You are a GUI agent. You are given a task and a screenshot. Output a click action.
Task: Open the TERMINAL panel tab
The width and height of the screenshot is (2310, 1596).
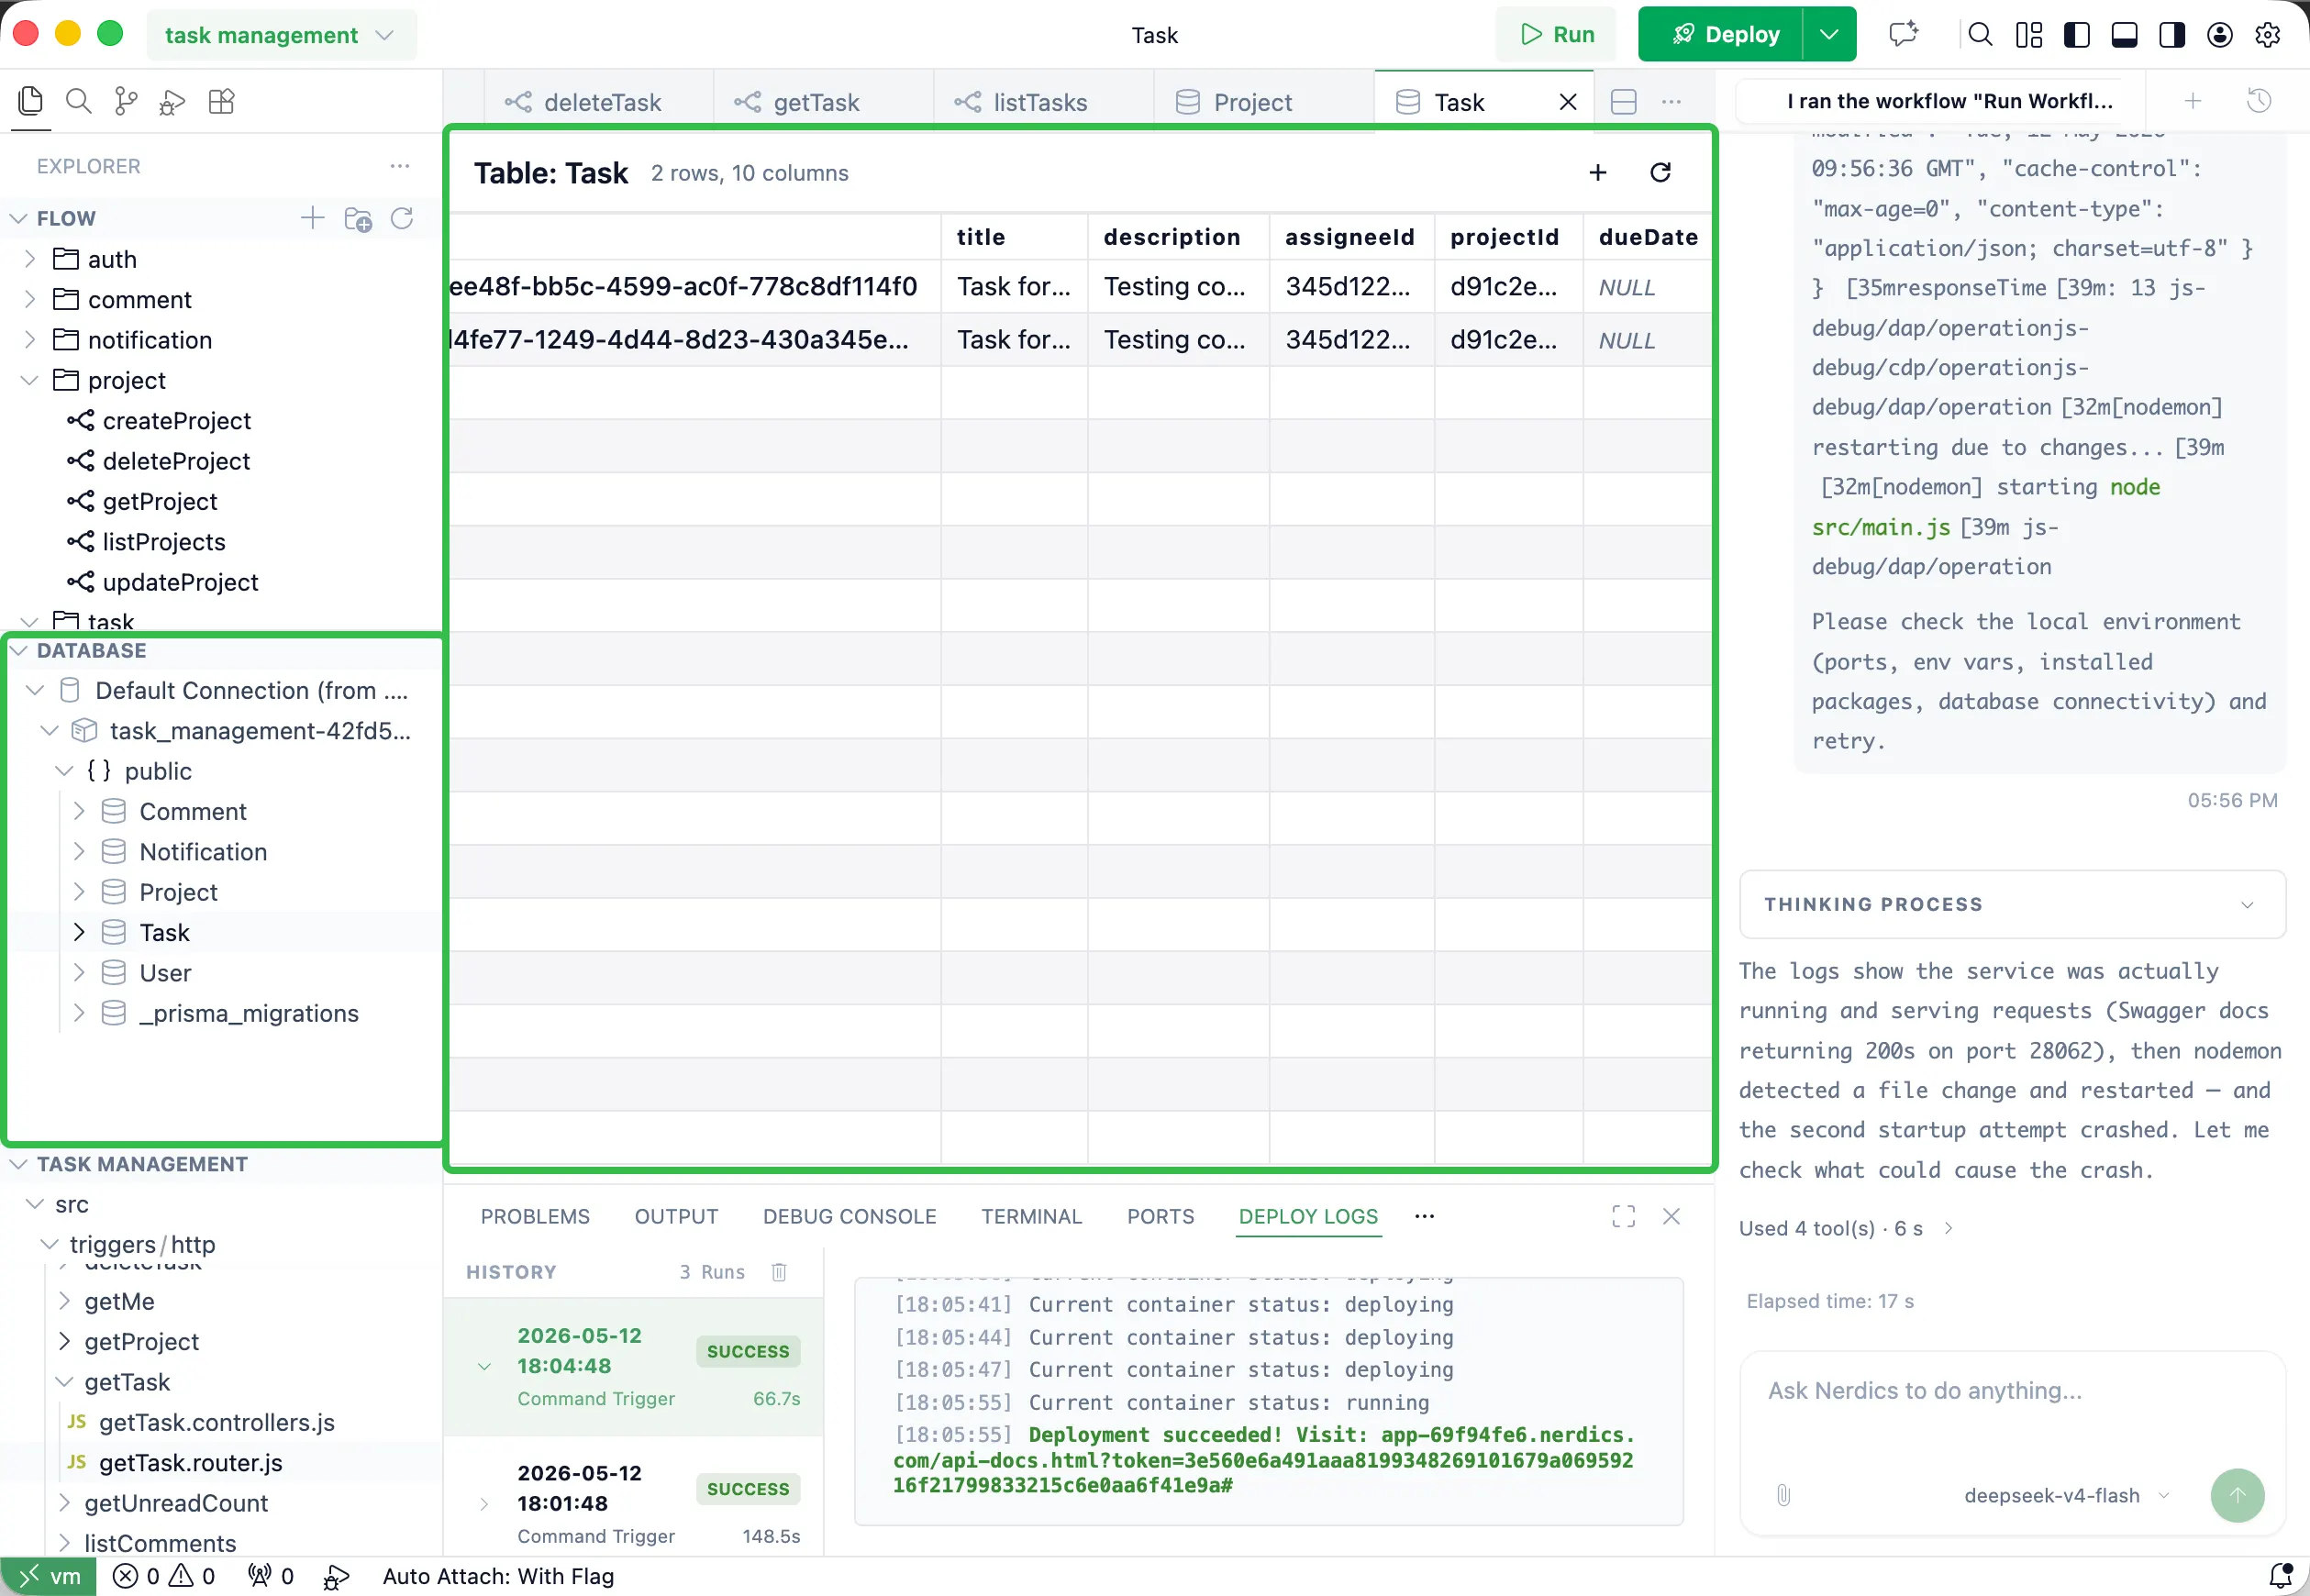coord(1031,1217)
